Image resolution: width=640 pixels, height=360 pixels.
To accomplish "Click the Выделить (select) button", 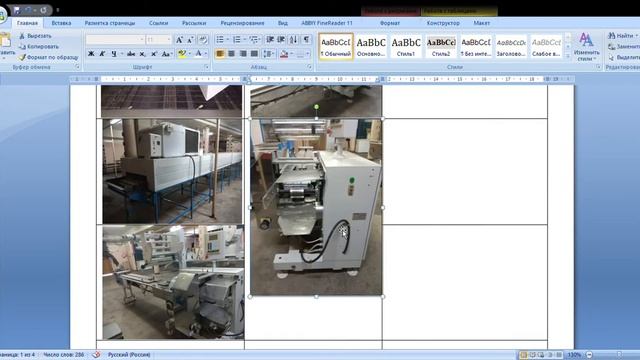I will click(623, 57).
